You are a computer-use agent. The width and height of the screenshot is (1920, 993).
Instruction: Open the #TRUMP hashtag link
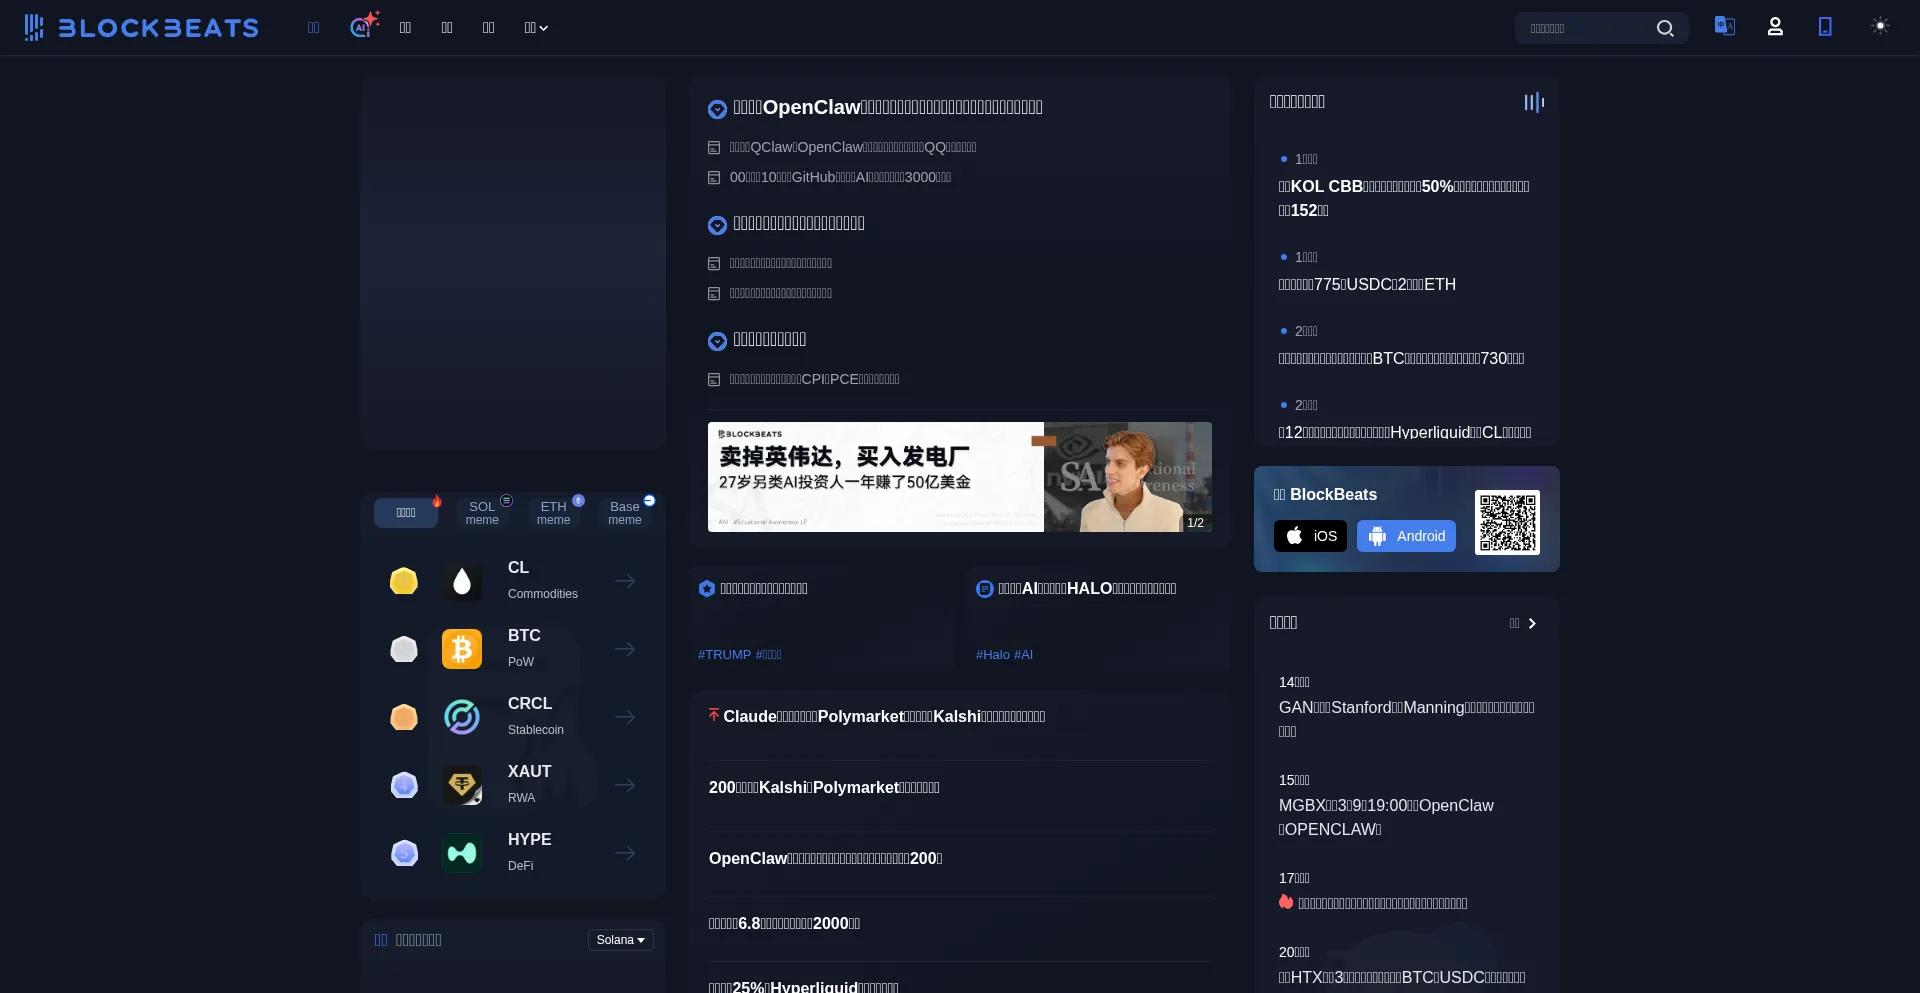tap(724, 655)
